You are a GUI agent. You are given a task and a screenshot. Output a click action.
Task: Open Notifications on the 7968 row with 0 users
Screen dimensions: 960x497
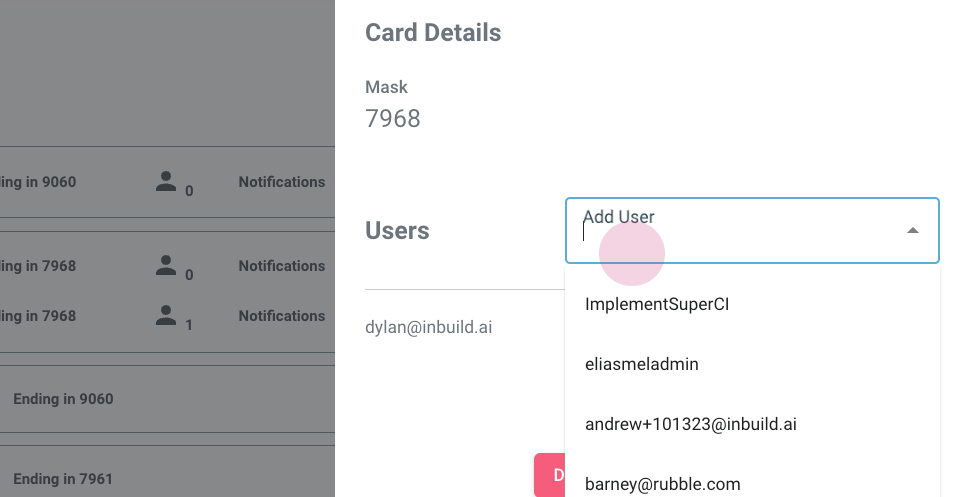tap(281, 266)
